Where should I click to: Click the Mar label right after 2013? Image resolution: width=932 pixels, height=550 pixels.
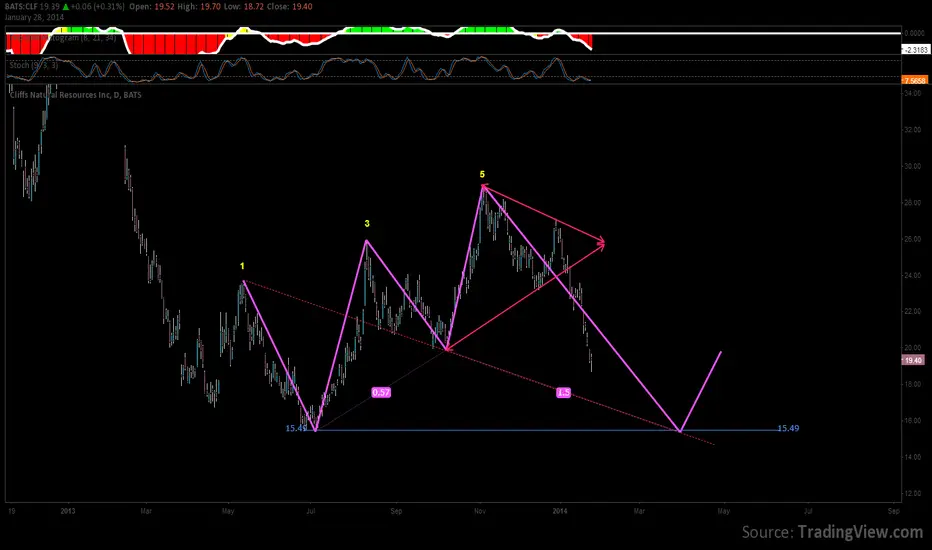pos(146,511)
